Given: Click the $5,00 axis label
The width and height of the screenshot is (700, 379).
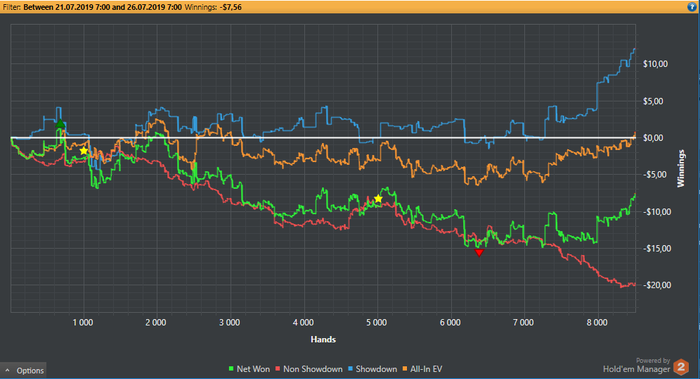Looking at the screenshot, I should click(653, 101).
